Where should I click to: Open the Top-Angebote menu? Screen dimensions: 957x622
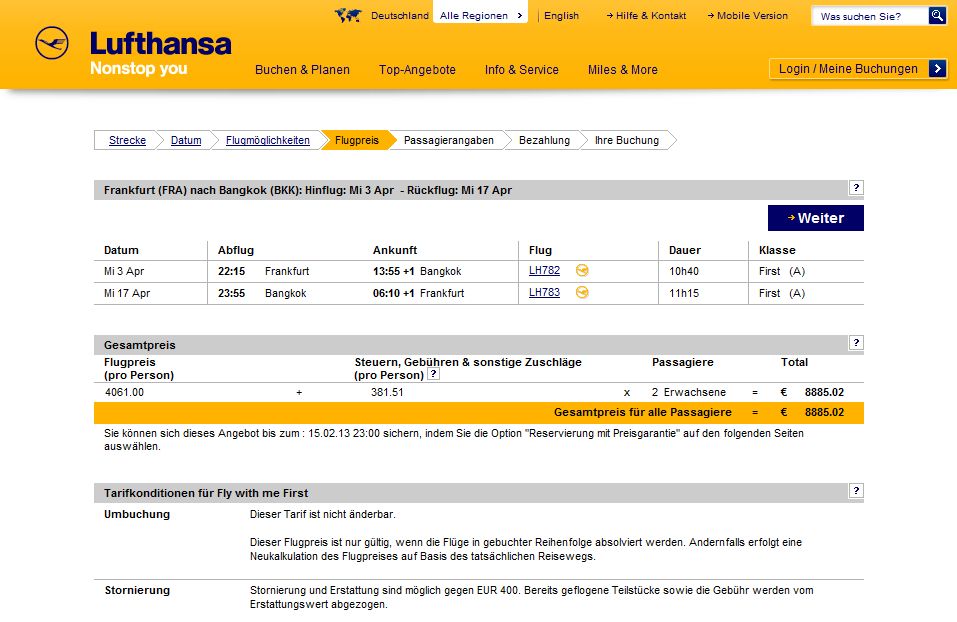[x=417, y=70]
